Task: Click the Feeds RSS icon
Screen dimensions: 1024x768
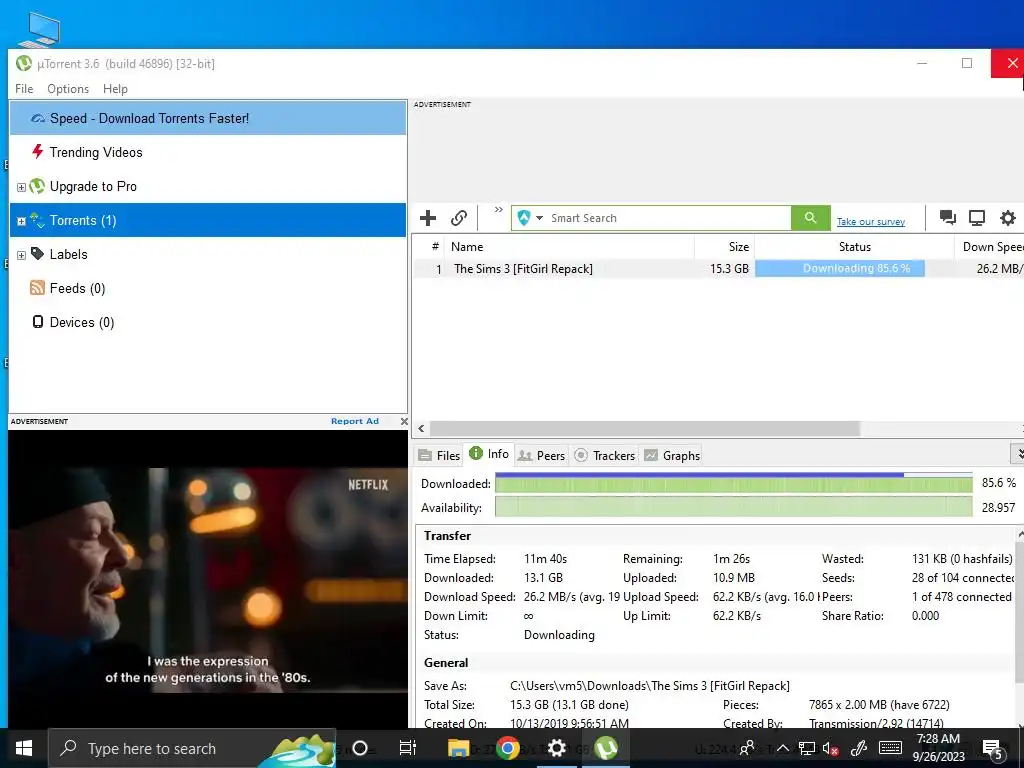Action: [x=38, y=287]
